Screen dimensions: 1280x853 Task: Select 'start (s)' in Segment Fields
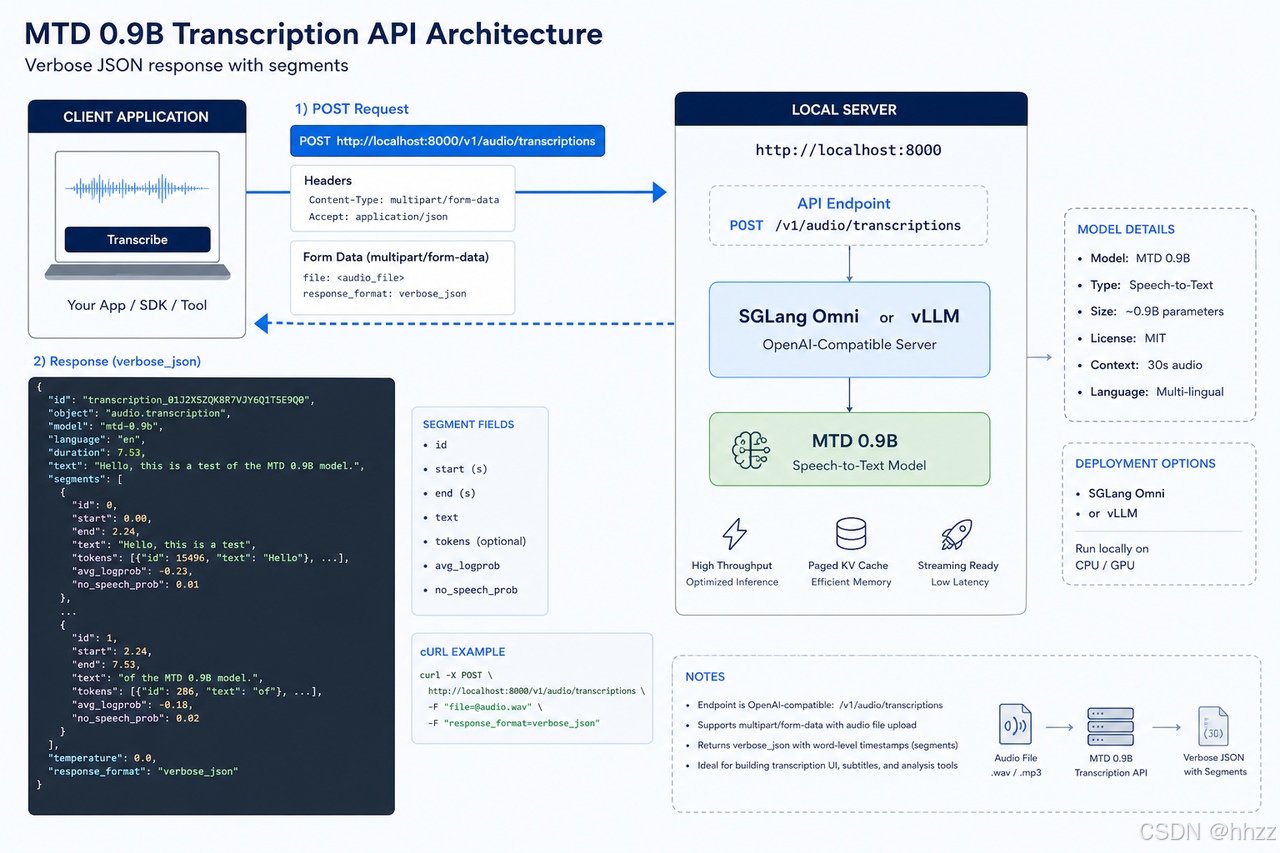[x=461, y=469]
